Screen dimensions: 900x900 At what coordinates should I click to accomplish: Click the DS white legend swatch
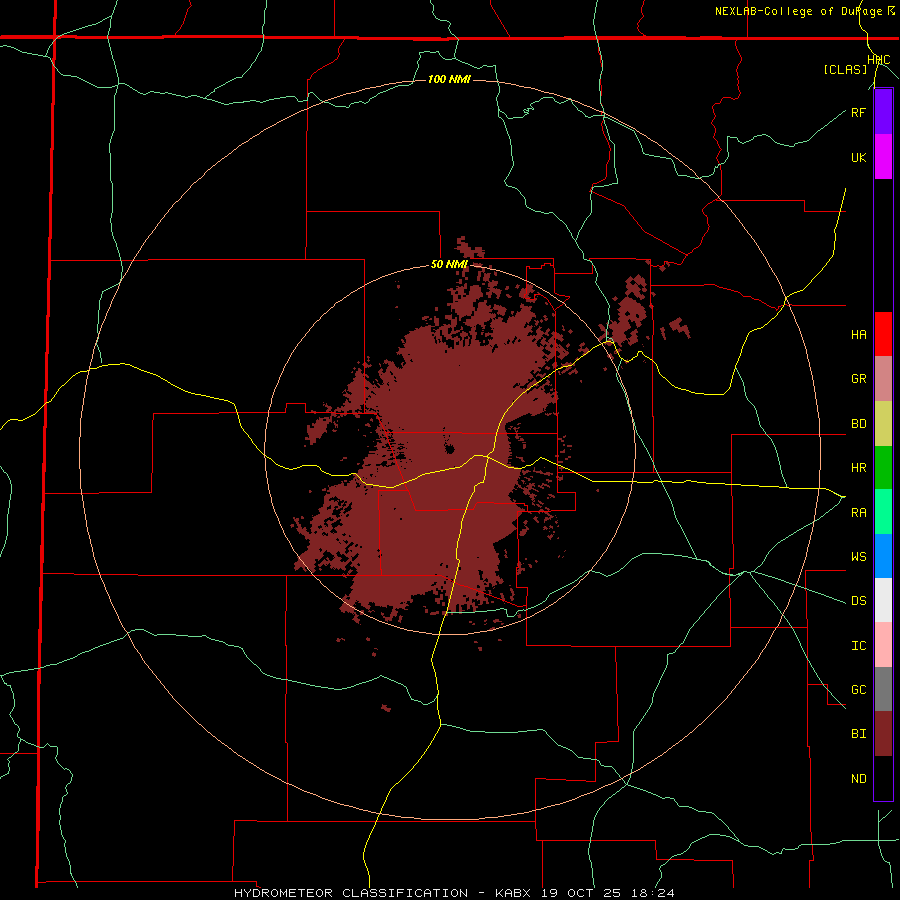(x=883, y=600)
